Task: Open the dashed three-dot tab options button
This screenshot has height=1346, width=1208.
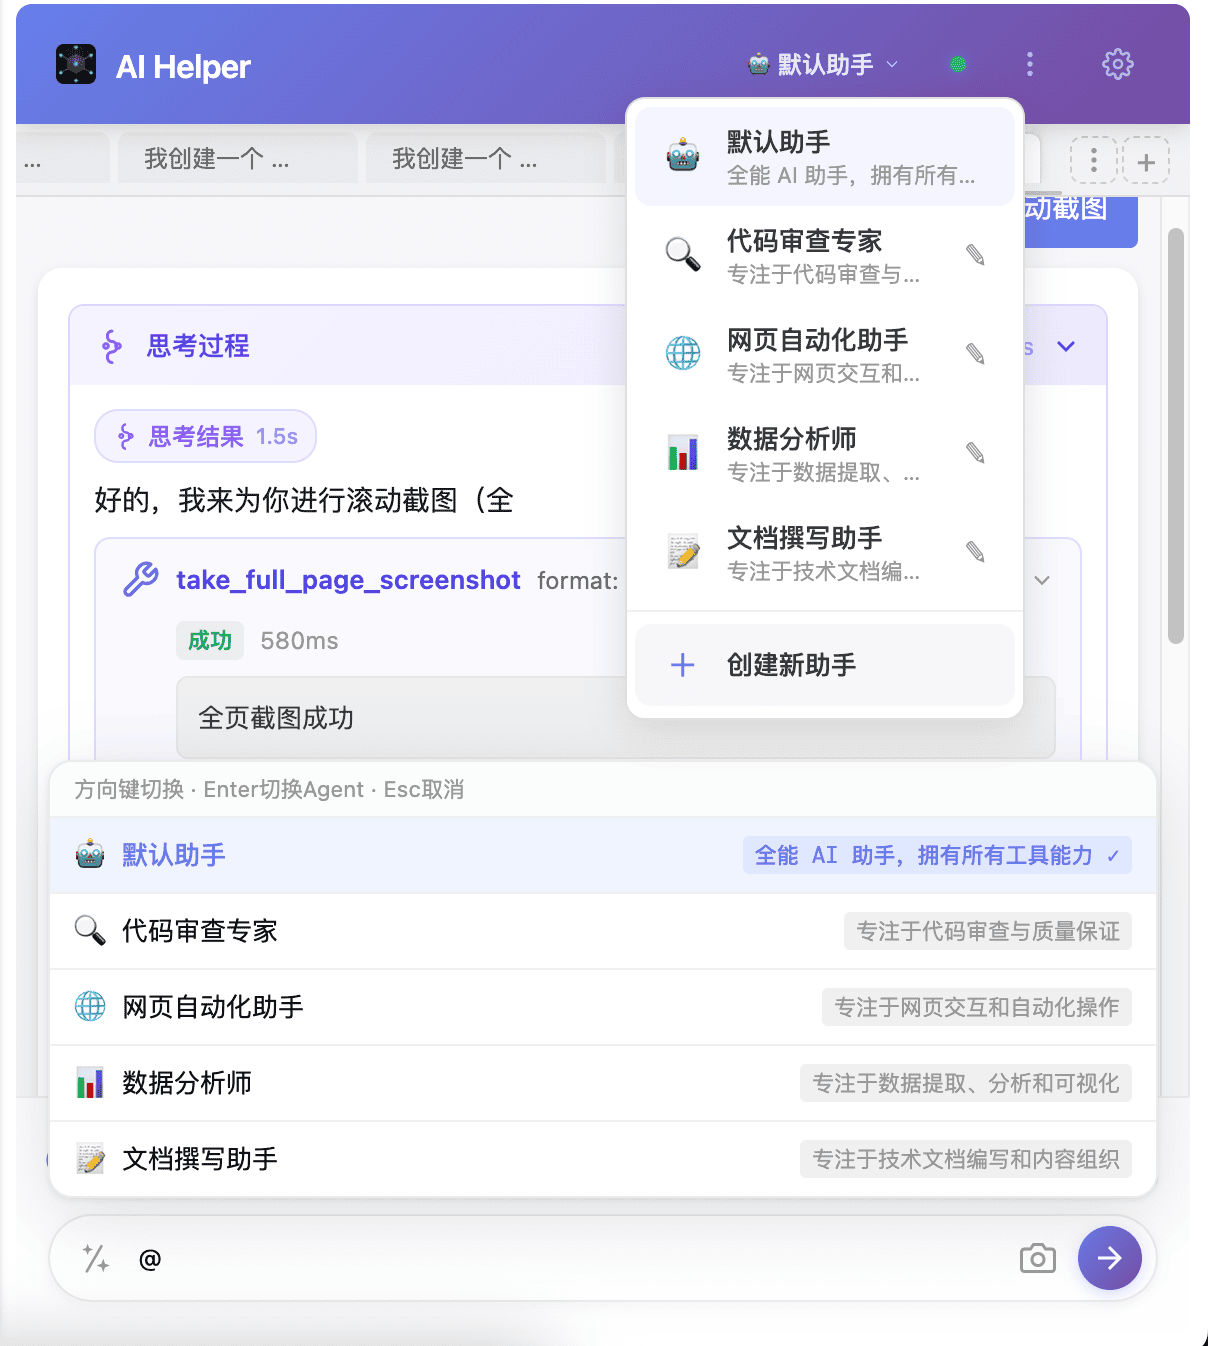Action: pos(1093,160)
